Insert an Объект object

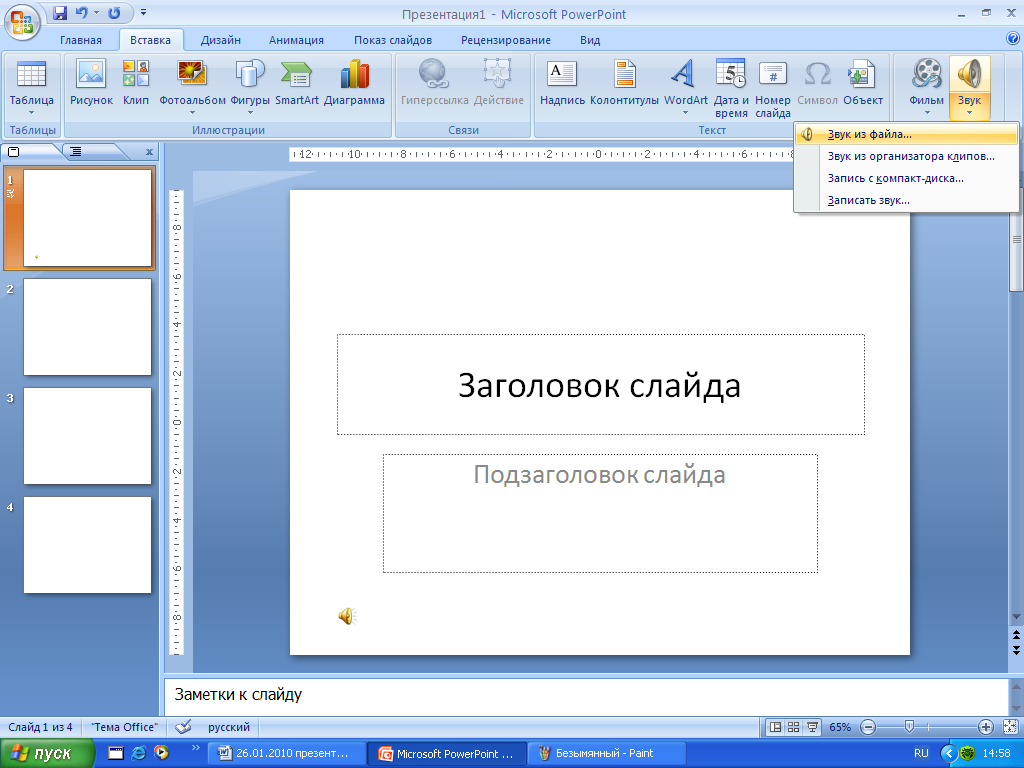863,83
